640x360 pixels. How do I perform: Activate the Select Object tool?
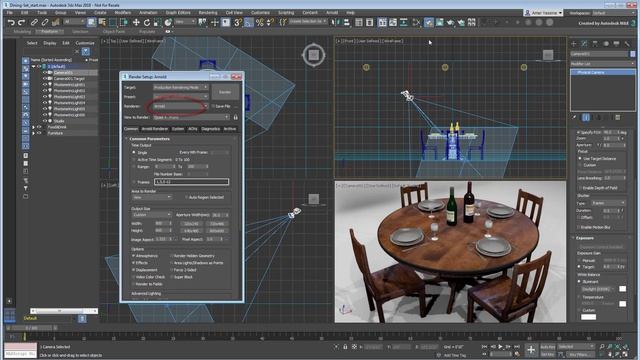tap(91, 22)
